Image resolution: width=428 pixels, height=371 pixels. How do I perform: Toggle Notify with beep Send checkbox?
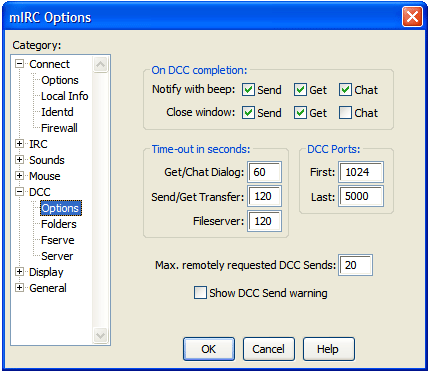click(x=248, y=90)
